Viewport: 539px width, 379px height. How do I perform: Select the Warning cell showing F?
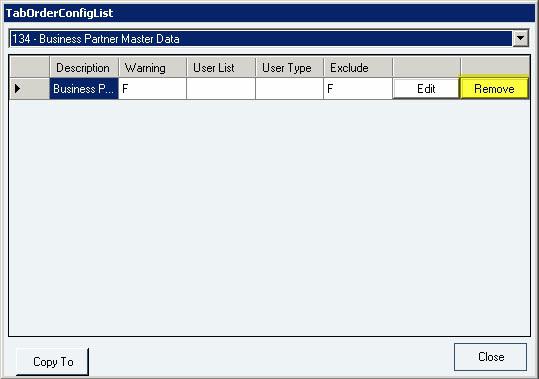pos(152,89)
